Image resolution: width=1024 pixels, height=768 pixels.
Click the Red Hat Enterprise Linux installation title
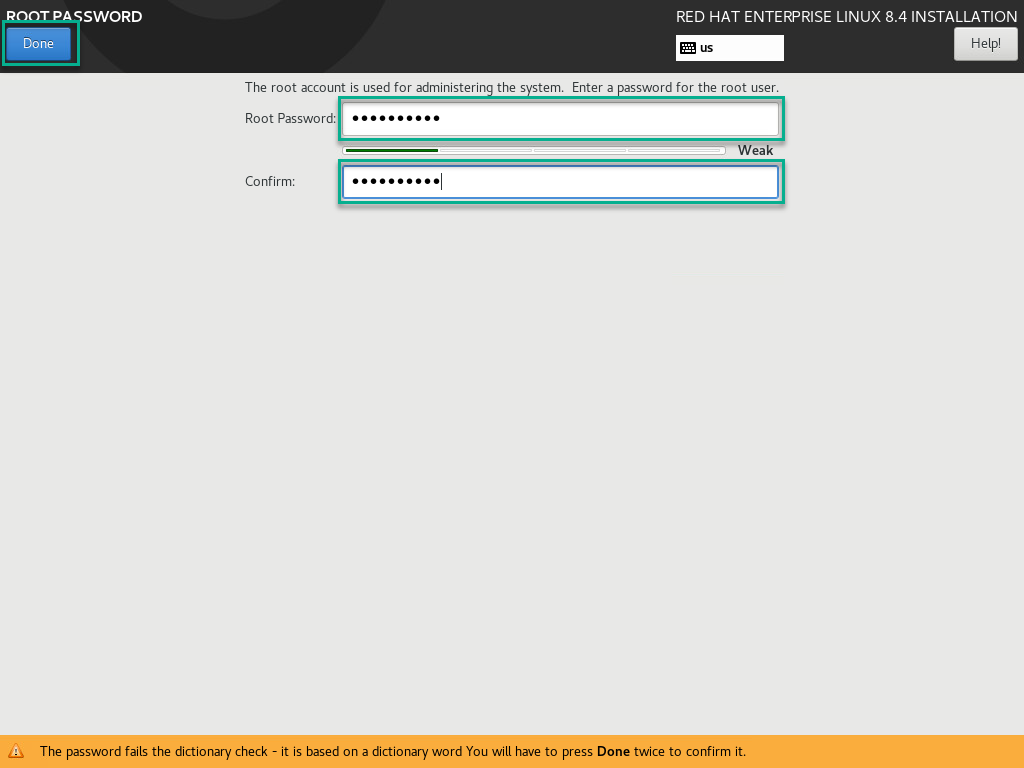[846, 17]
